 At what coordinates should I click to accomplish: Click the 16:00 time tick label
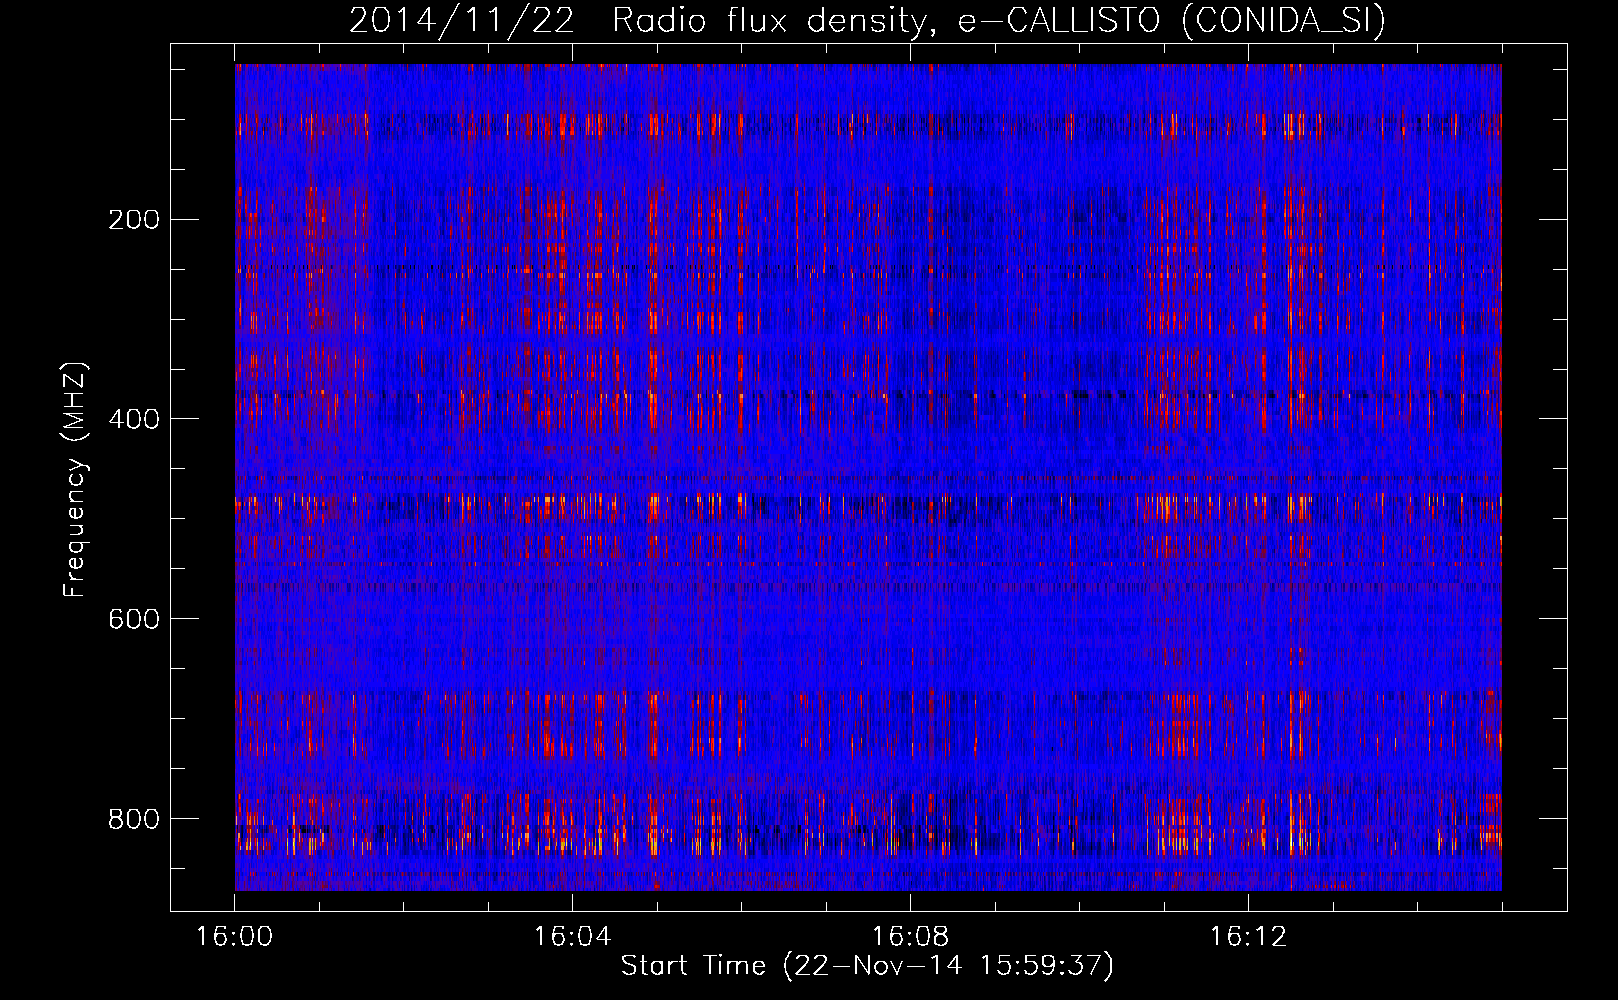pyautogui.click(x=235, y=937)
